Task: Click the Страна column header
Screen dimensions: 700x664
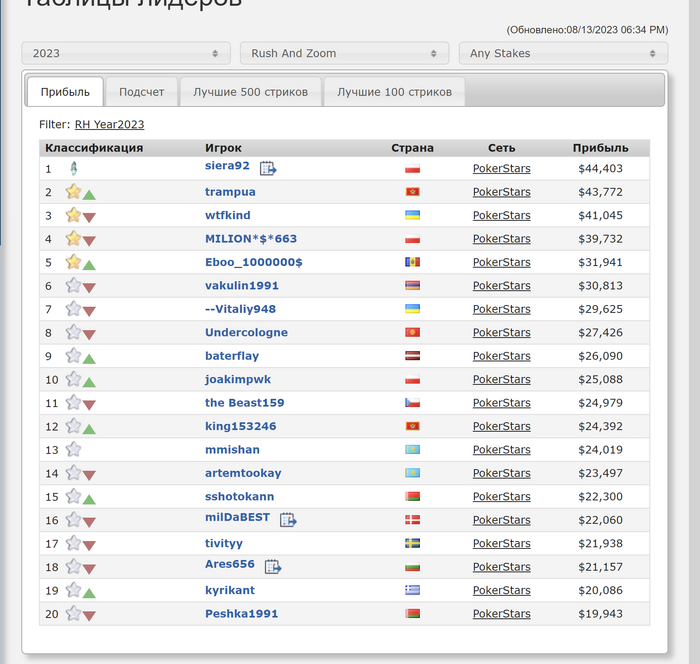Action: coord(412,148)
